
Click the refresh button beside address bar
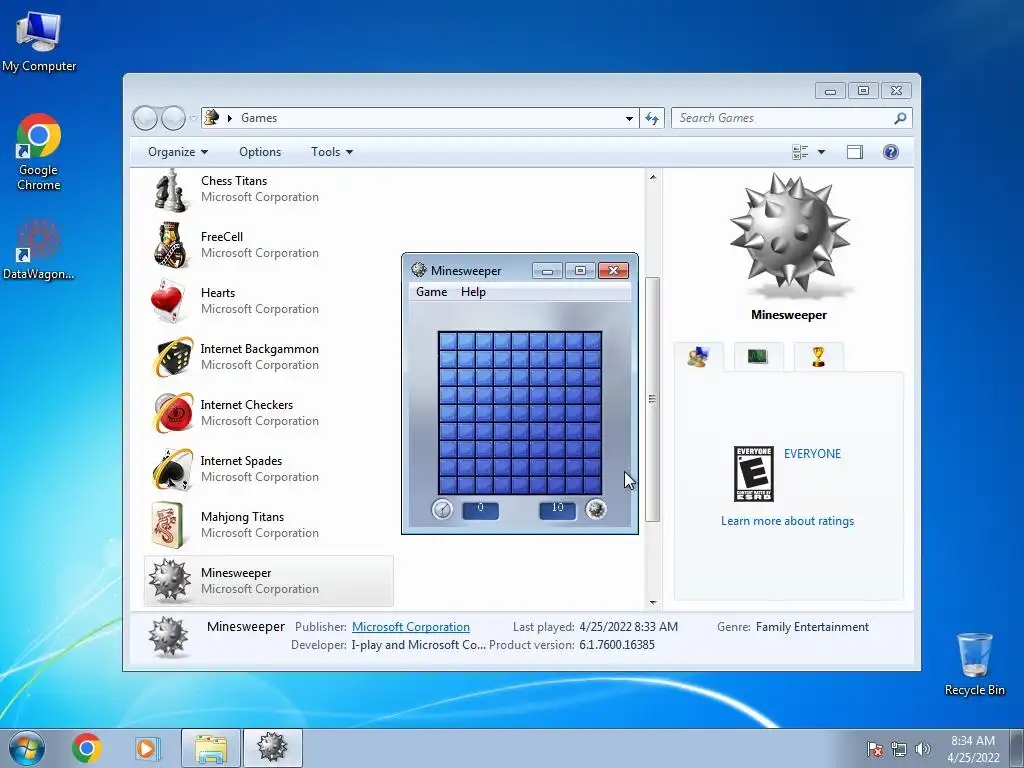coord(652,118)
